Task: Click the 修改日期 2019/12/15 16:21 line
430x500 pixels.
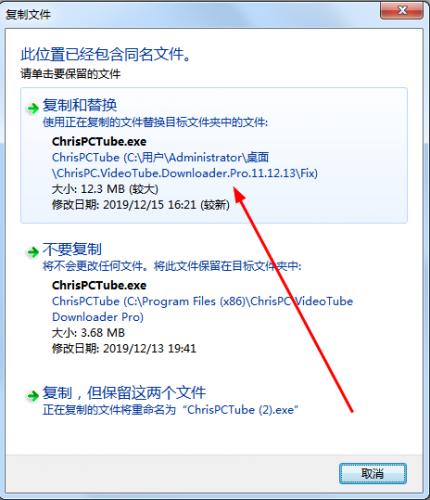Action: (x=141, y=205)
